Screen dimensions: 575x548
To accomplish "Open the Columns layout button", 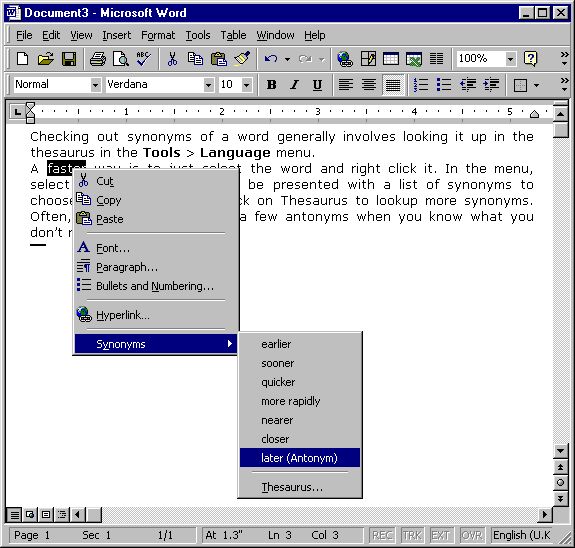I will [x=436, y=59].
